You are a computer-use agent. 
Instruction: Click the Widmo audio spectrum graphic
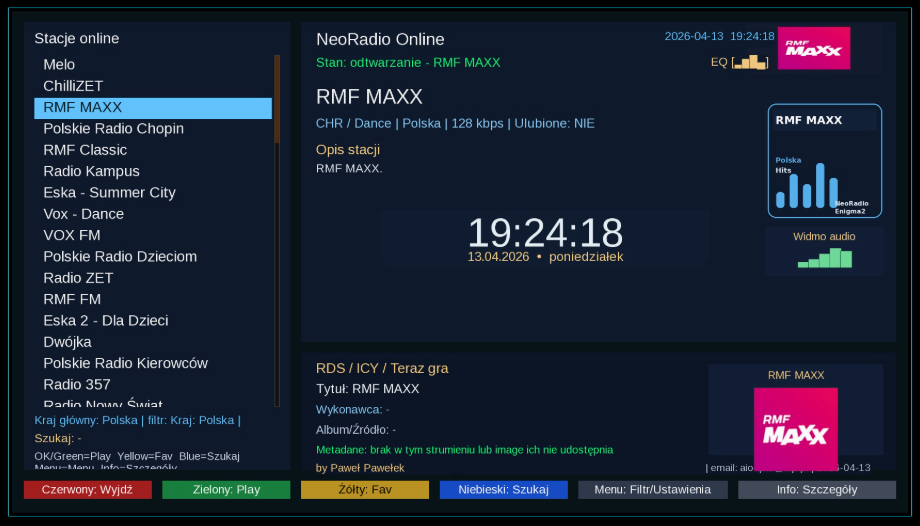[x=824, y=258]
